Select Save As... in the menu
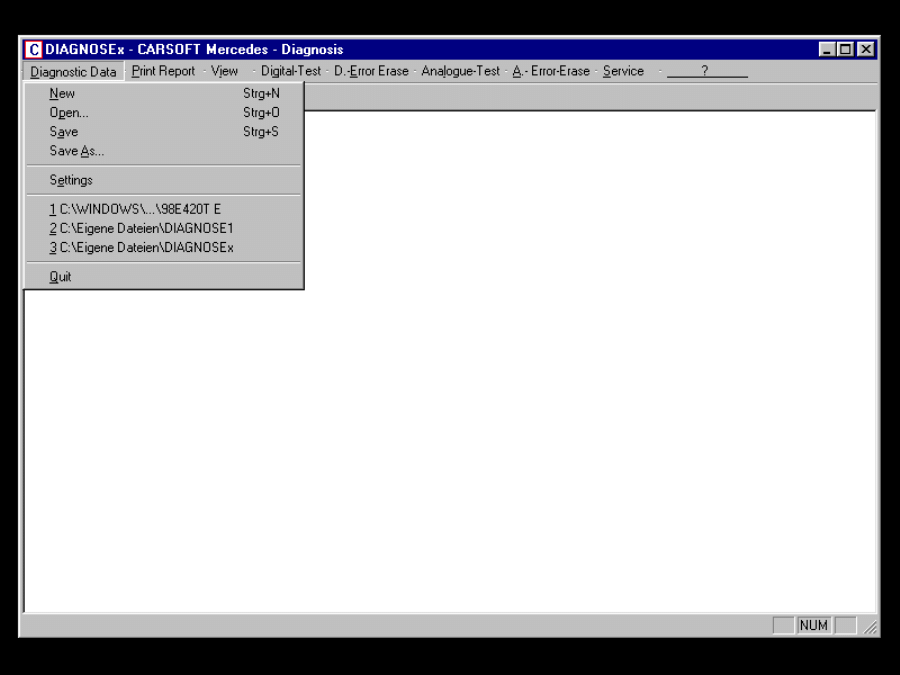Image resolution: width=900 pixels, height=675 pixels. (76, 151)
